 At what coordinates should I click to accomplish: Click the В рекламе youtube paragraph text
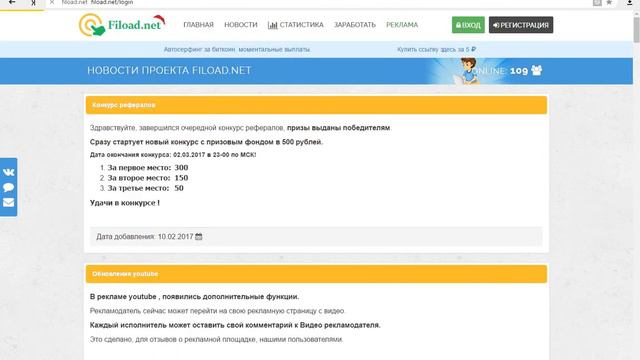coord(194,297)
